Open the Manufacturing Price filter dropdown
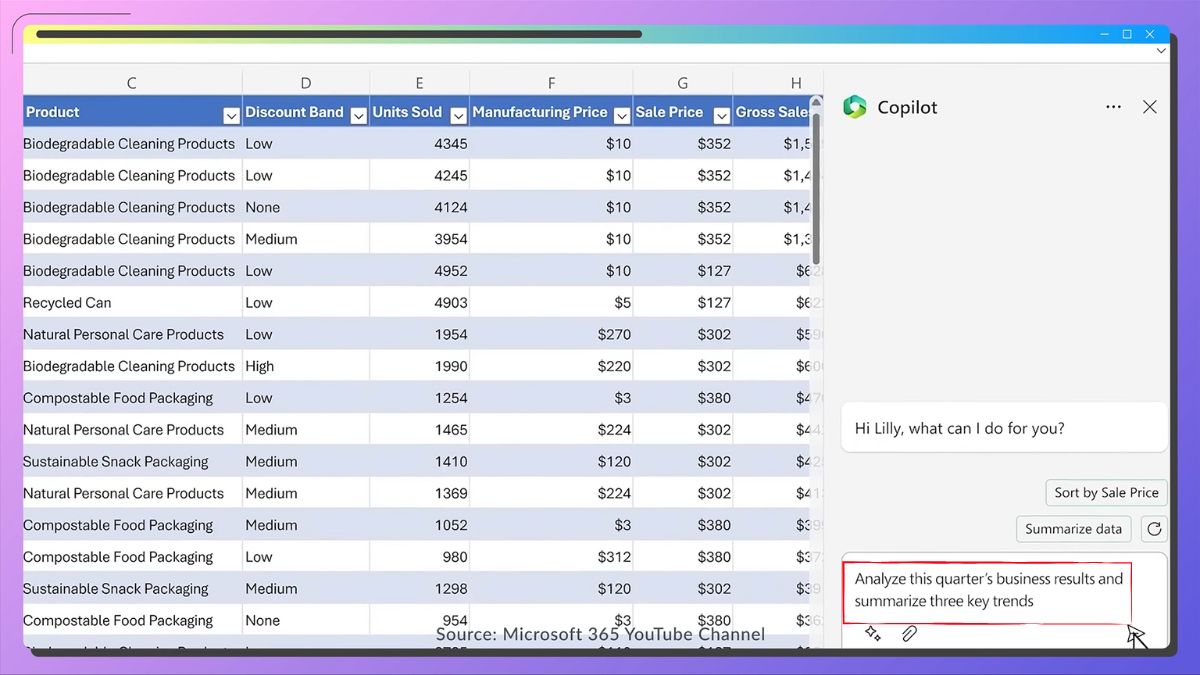 pyautogui.click(x=621, y=115)
